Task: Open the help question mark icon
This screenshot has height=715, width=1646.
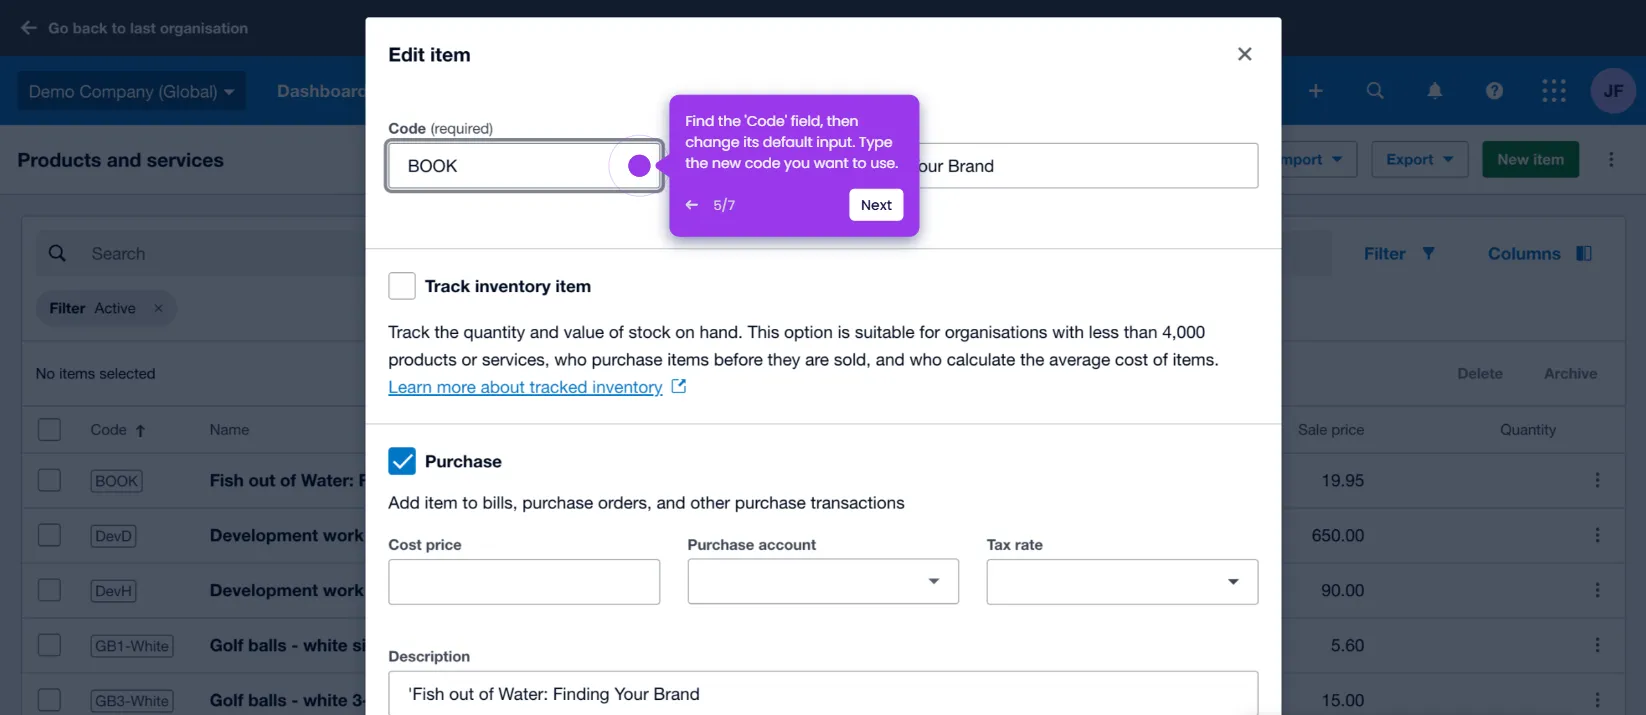Action: 1494,91
